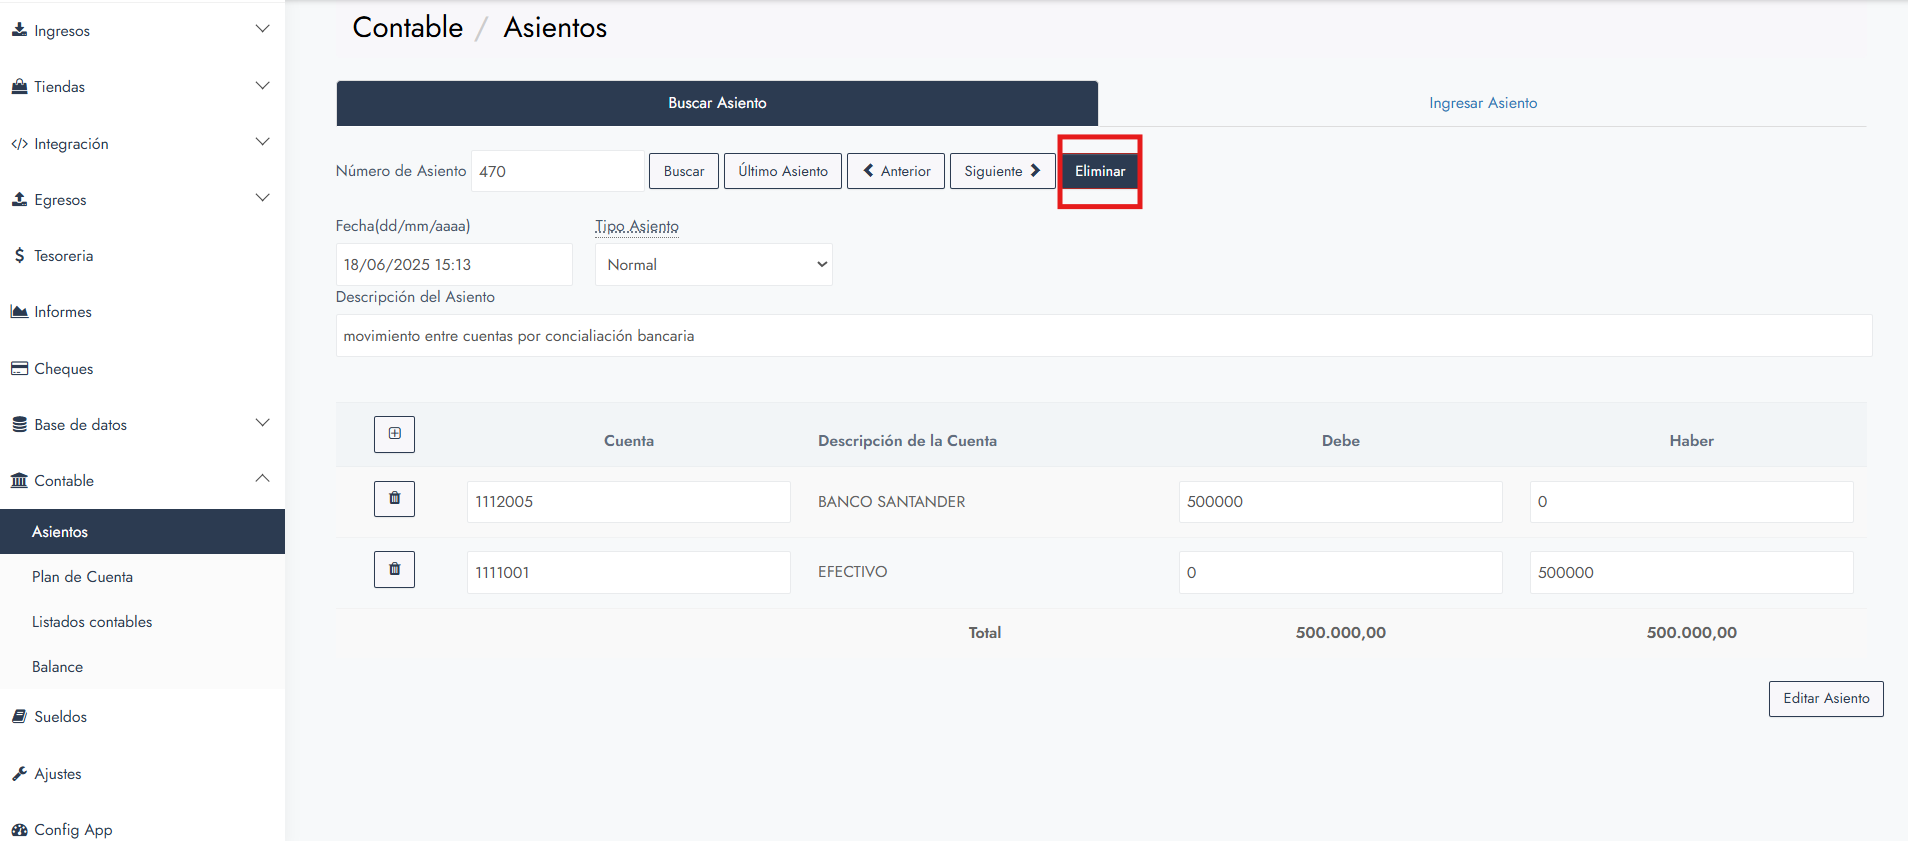Open Tesoreria from the sidebar
Image resolution: width=1908 pixels, height=841 pixels.
(63, 256)
